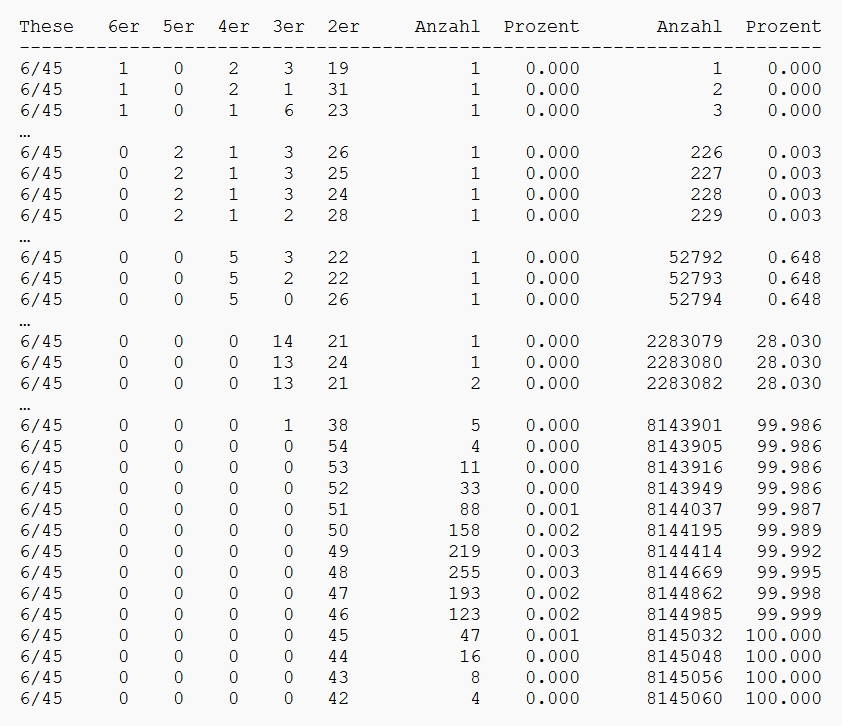Click the 2er value 54
This screenshot has width=842, height=726.
tap(337, 446)
